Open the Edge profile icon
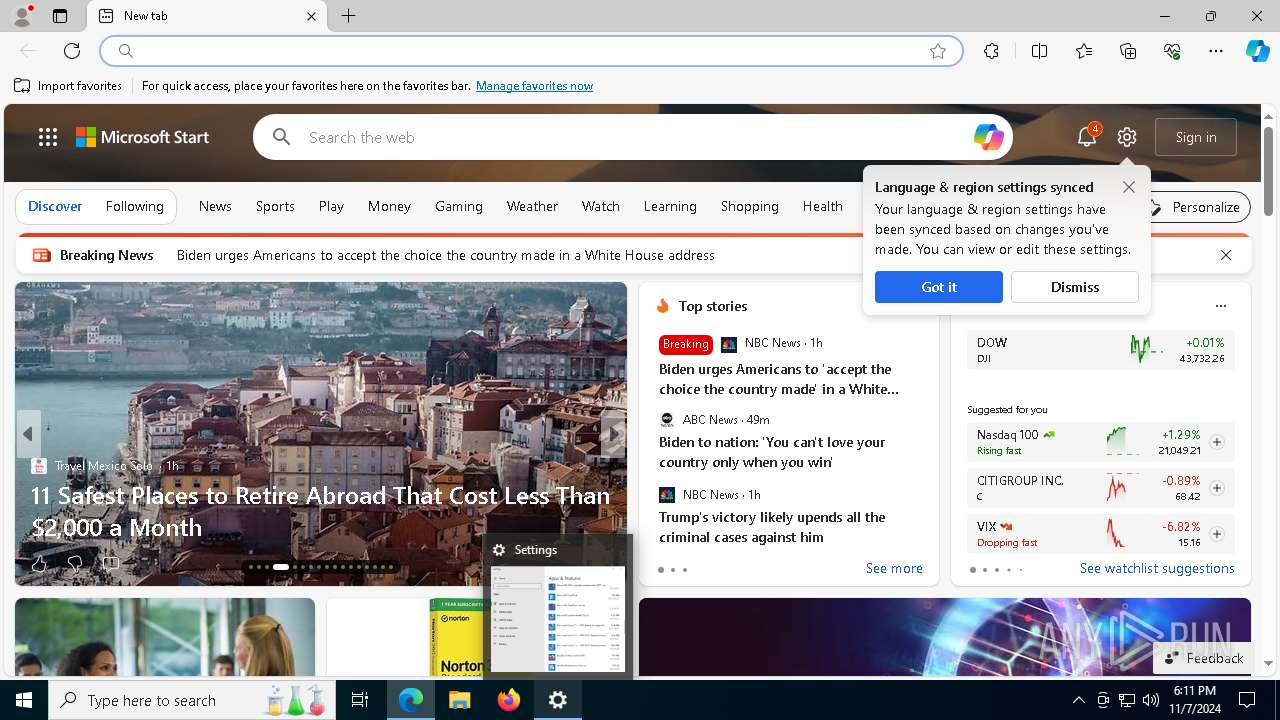 tap(21, 16)
